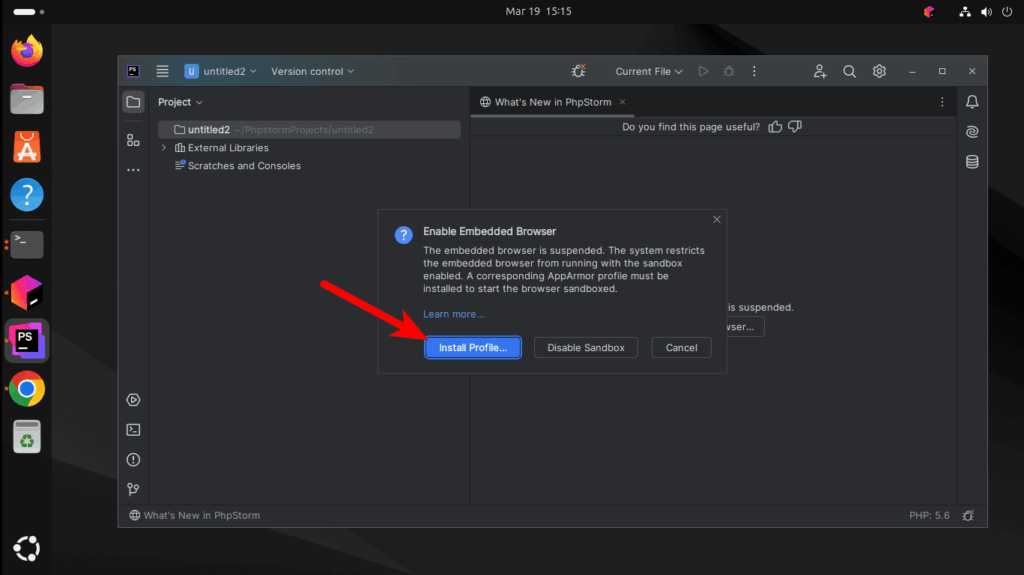Select the untitled2 project root folder
The height and width of the screenshot is (575, 1024).
(309, 129)
